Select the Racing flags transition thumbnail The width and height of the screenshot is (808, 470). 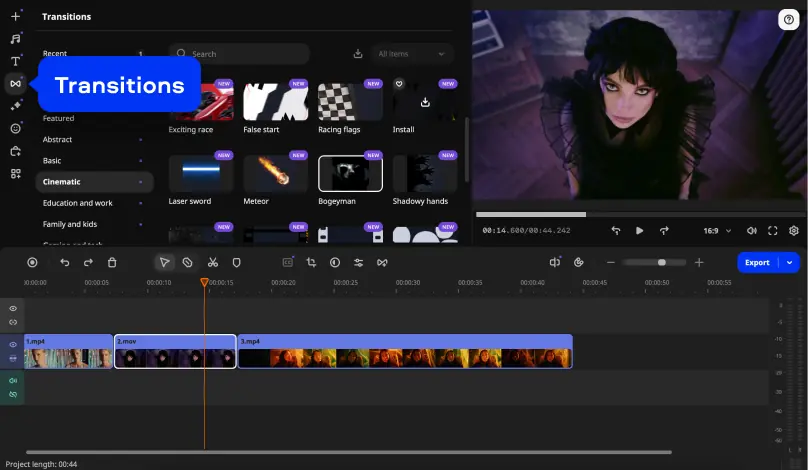[x=350, y=102]
